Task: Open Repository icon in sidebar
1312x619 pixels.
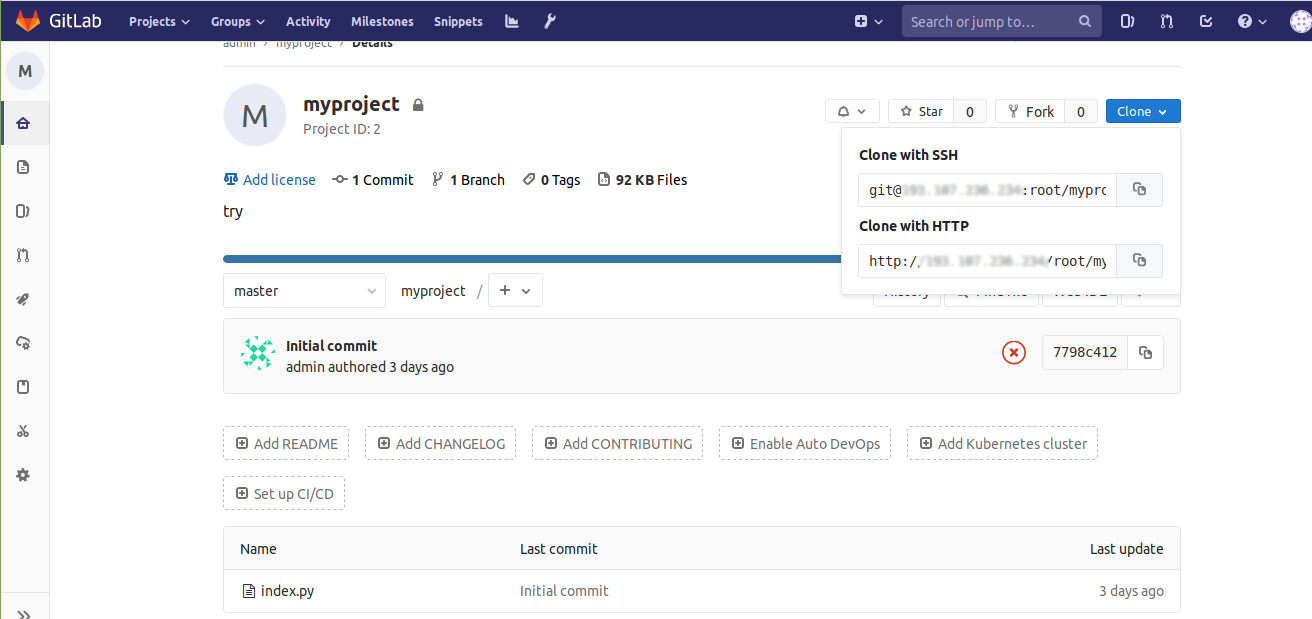Action: coord(24,167)
